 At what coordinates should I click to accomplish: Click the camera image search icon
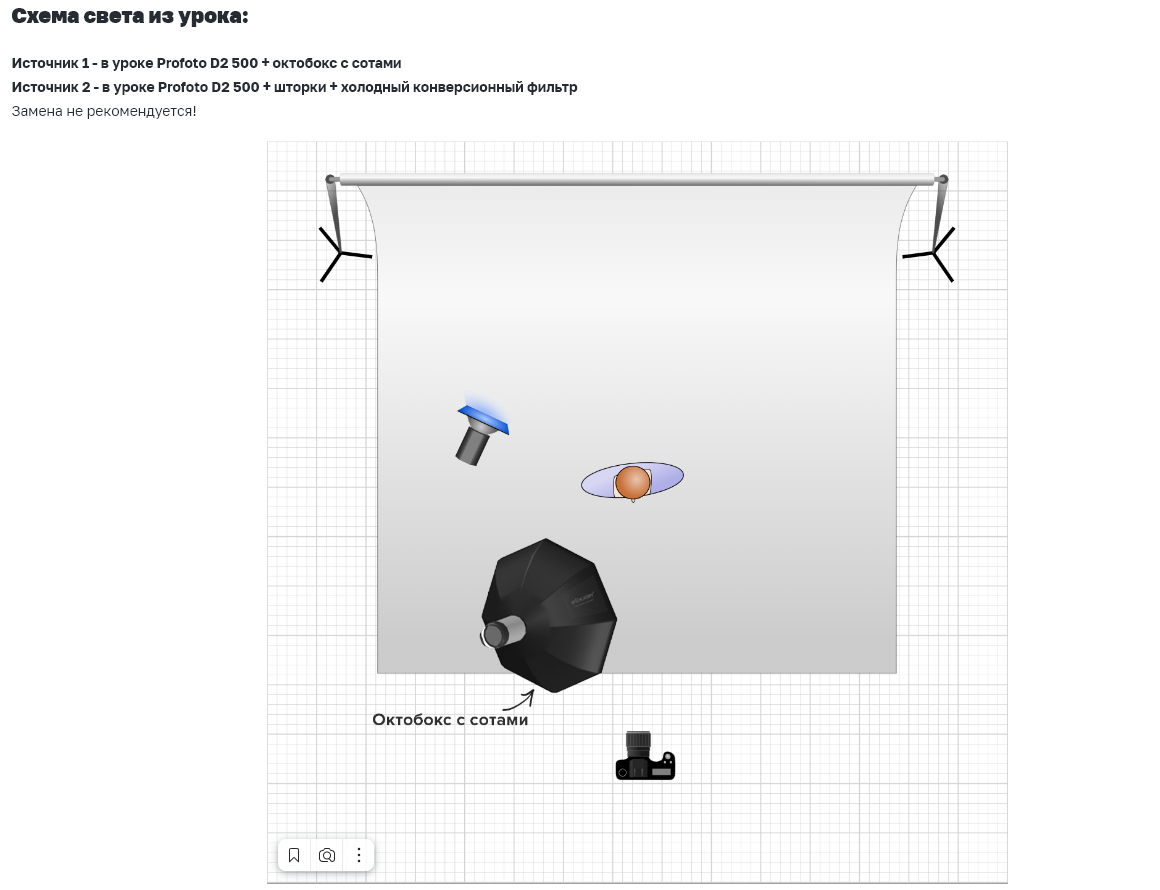click(x=326, y=855)
